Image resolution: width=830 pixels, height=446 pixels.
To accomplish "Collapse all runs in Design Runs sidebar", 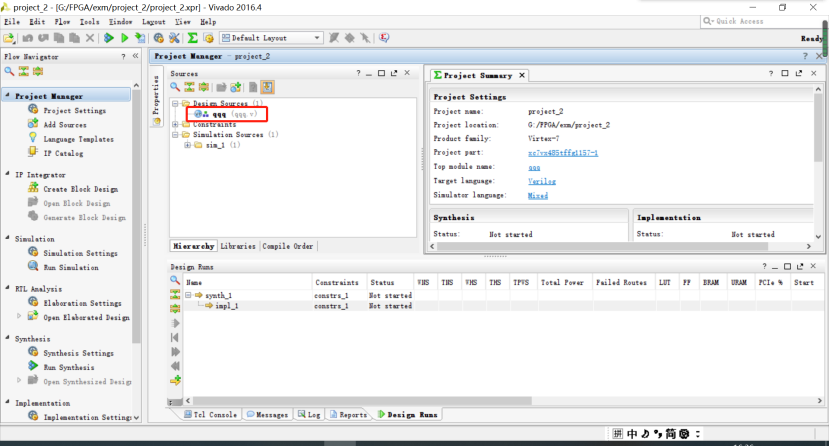I will point(175,294).
